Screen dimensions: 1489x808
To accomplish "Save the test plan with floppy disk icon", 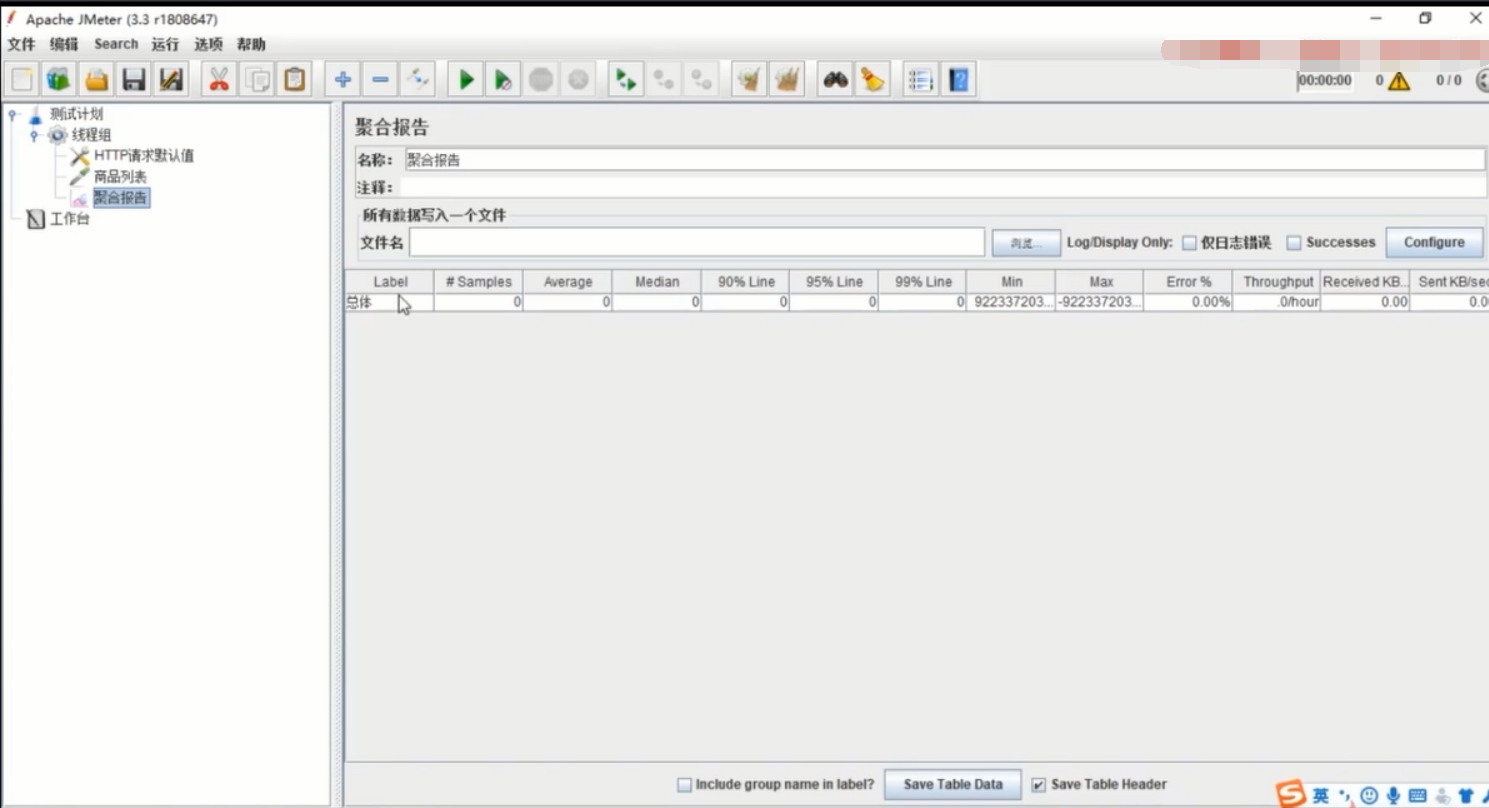I will click(134, 80).
